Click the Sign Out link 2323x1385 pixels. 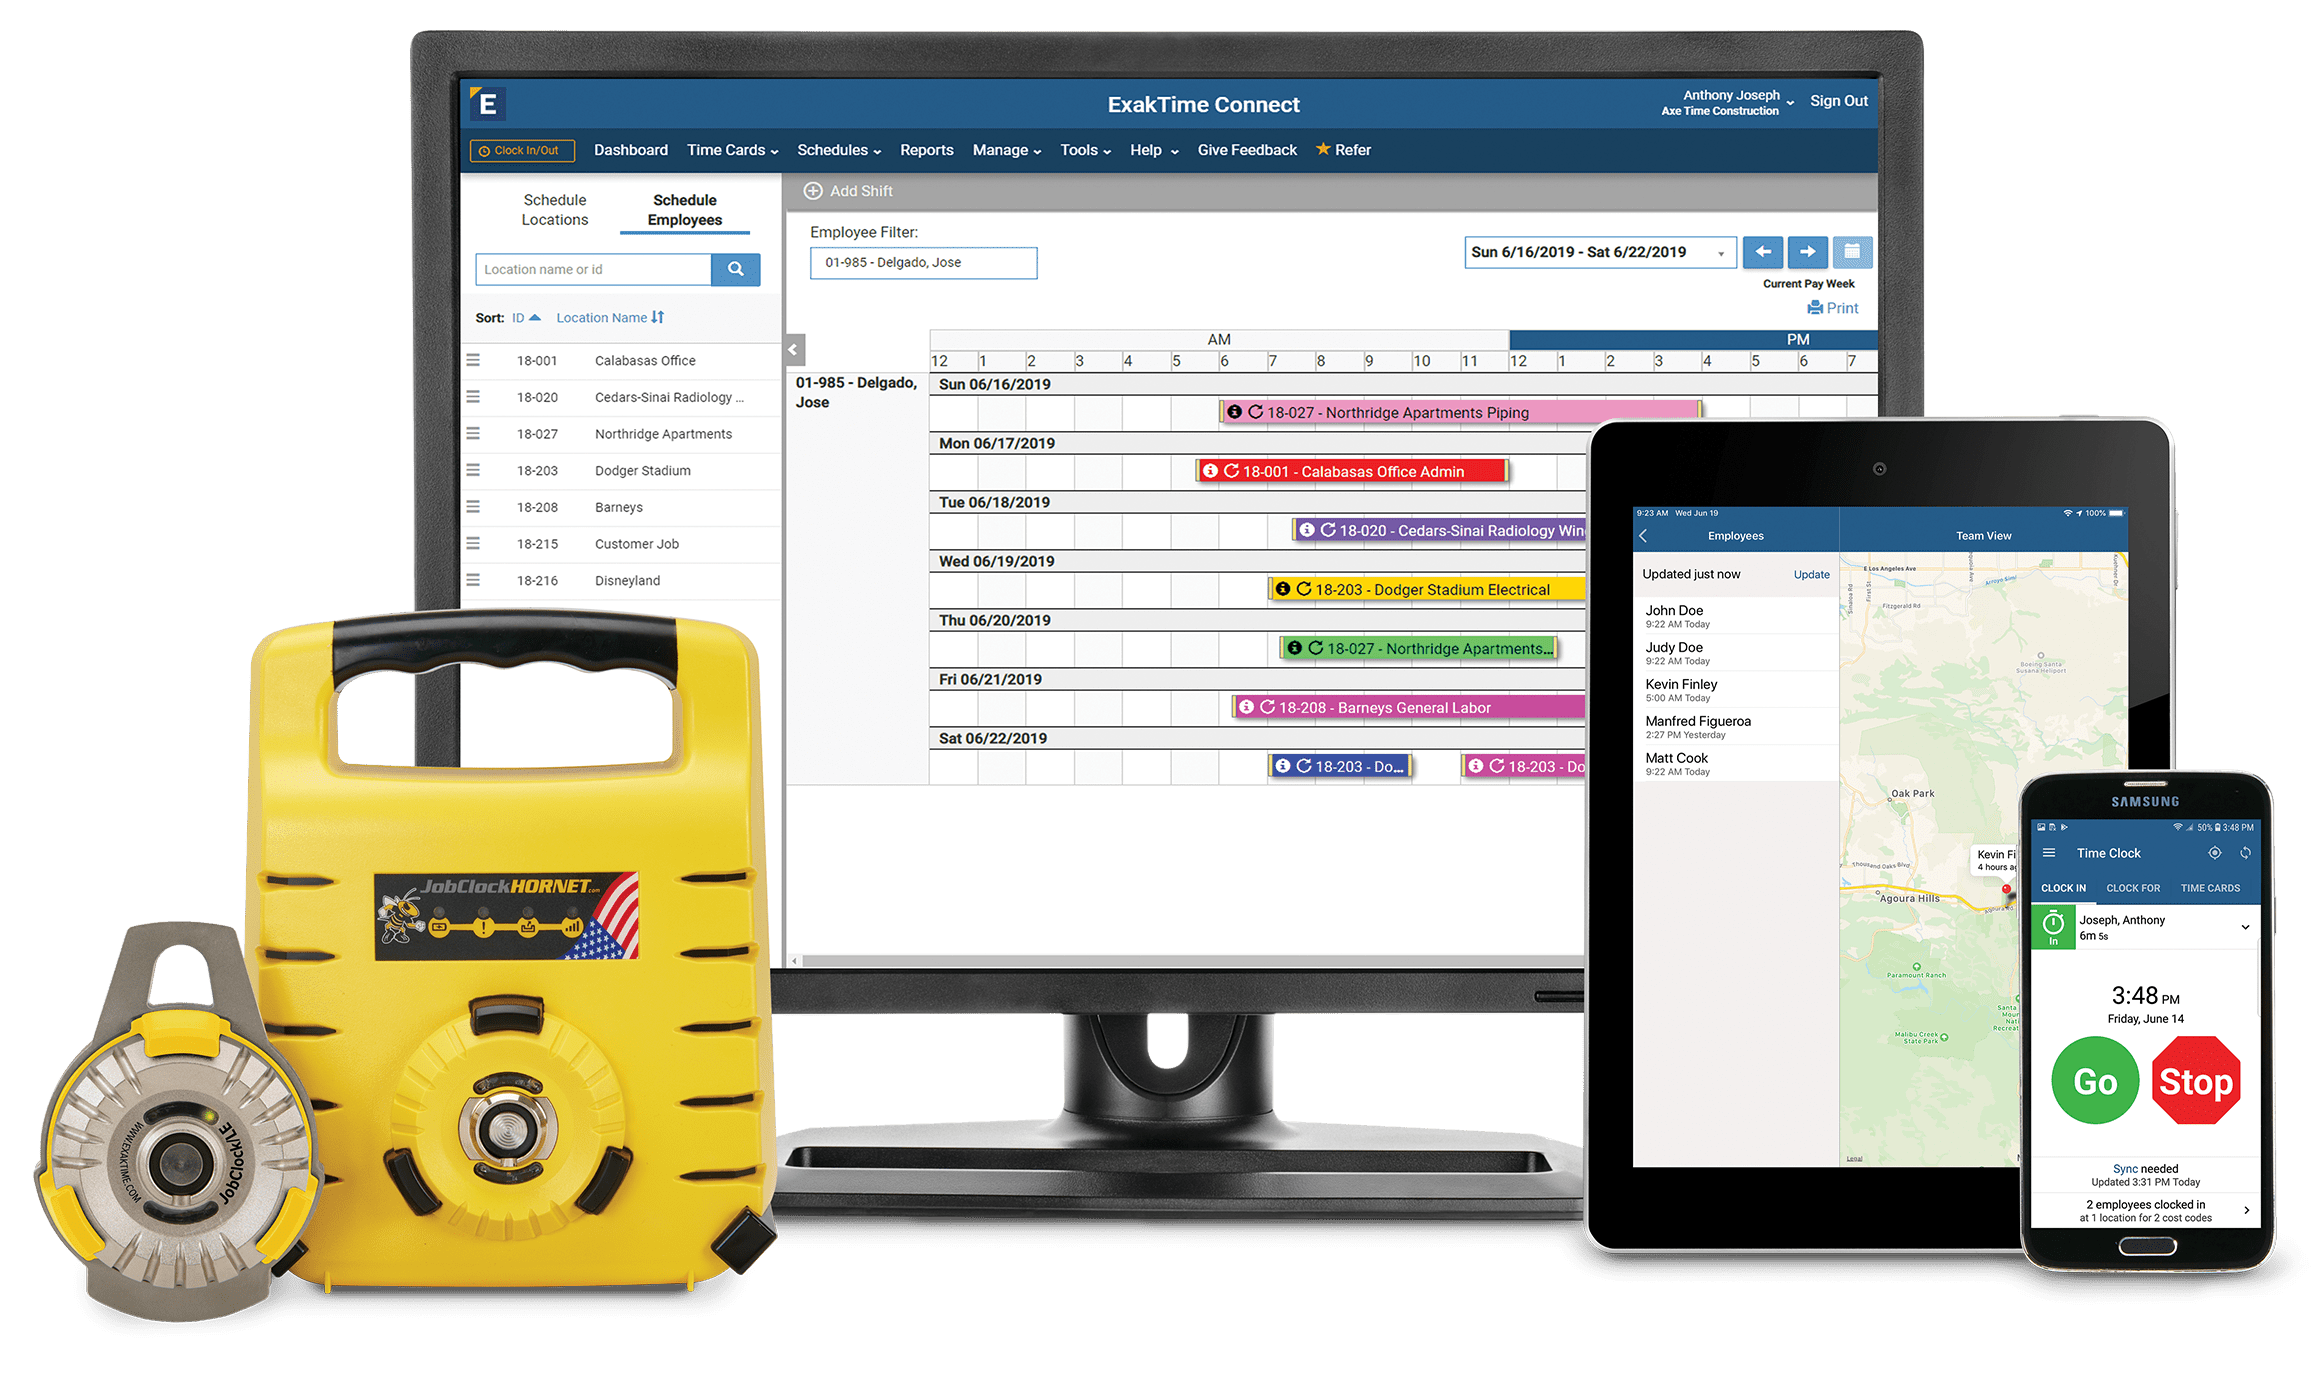[1838, 101]
